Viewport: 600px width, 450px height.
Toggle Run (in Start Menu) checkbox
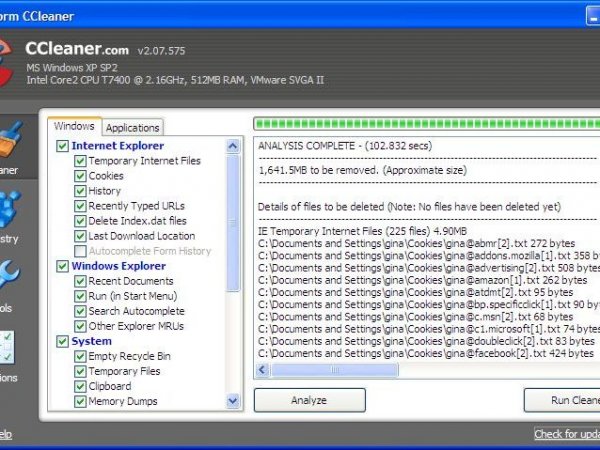80,296
